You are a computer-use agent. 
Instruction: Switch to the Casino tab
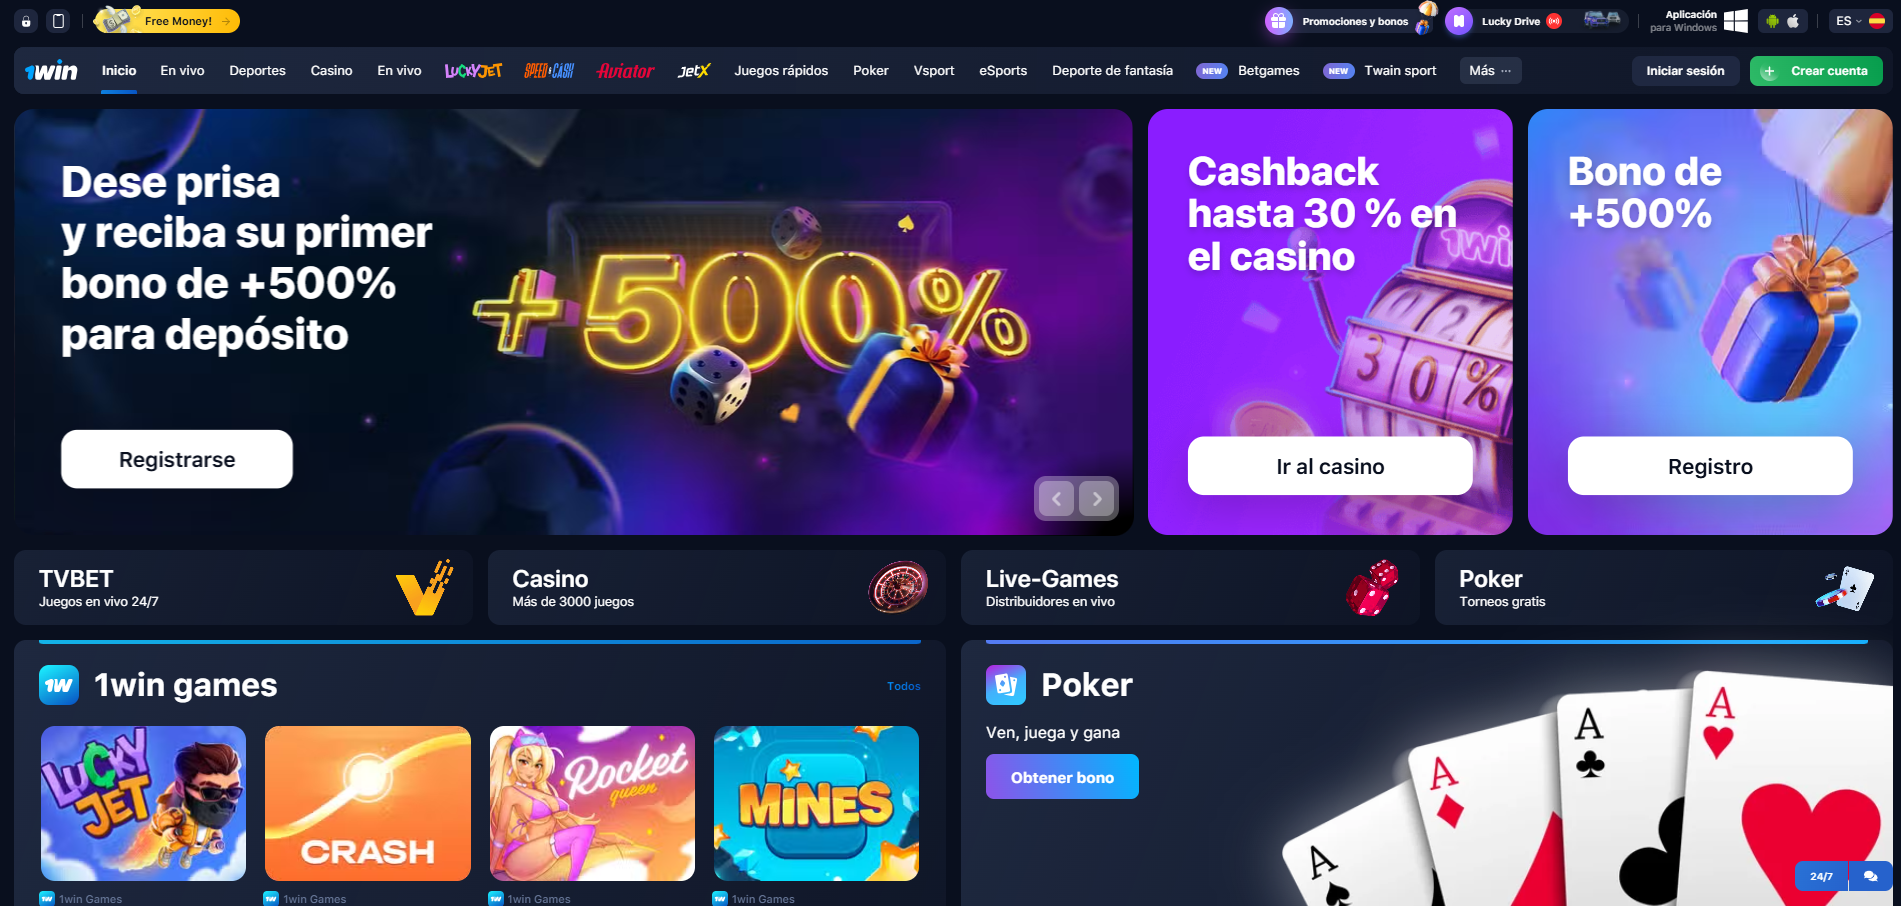click(331, 71)
